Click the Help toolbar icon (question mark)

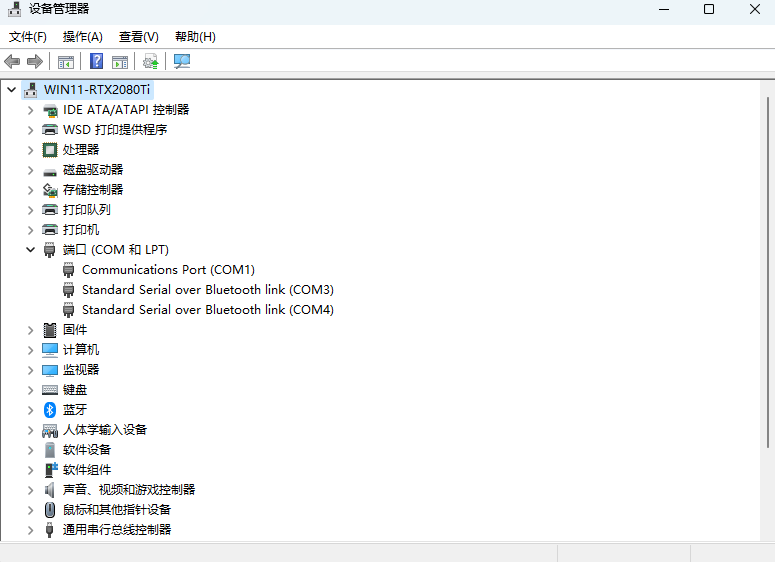click(x=97, y=62)
